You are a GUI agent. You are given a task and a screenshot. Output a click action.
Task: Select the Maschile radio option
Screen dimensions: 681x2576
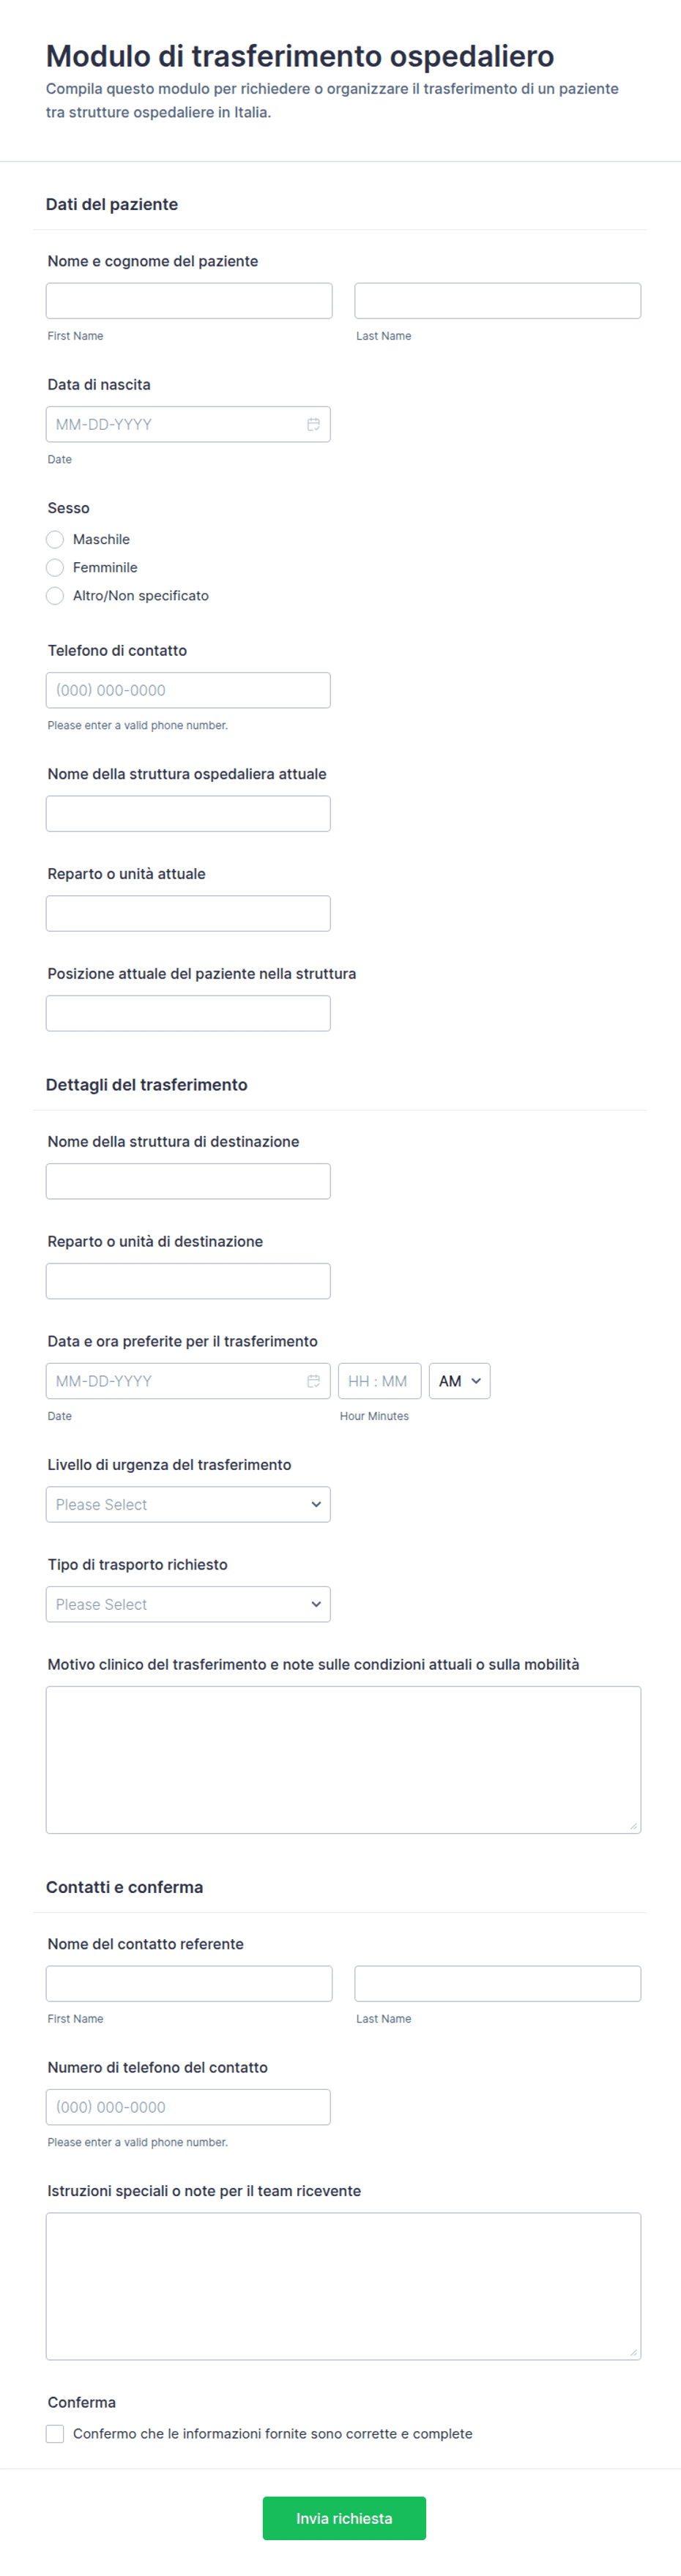(55, 539)
